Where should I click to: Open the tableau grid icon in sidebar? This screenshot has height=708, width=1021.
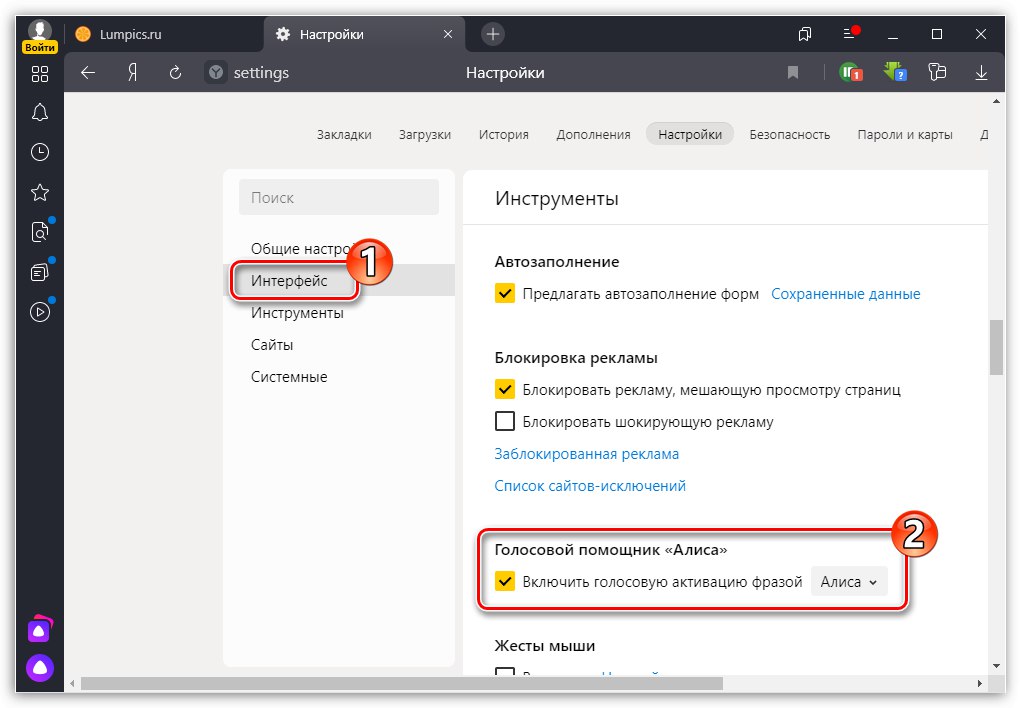point(40,73)
